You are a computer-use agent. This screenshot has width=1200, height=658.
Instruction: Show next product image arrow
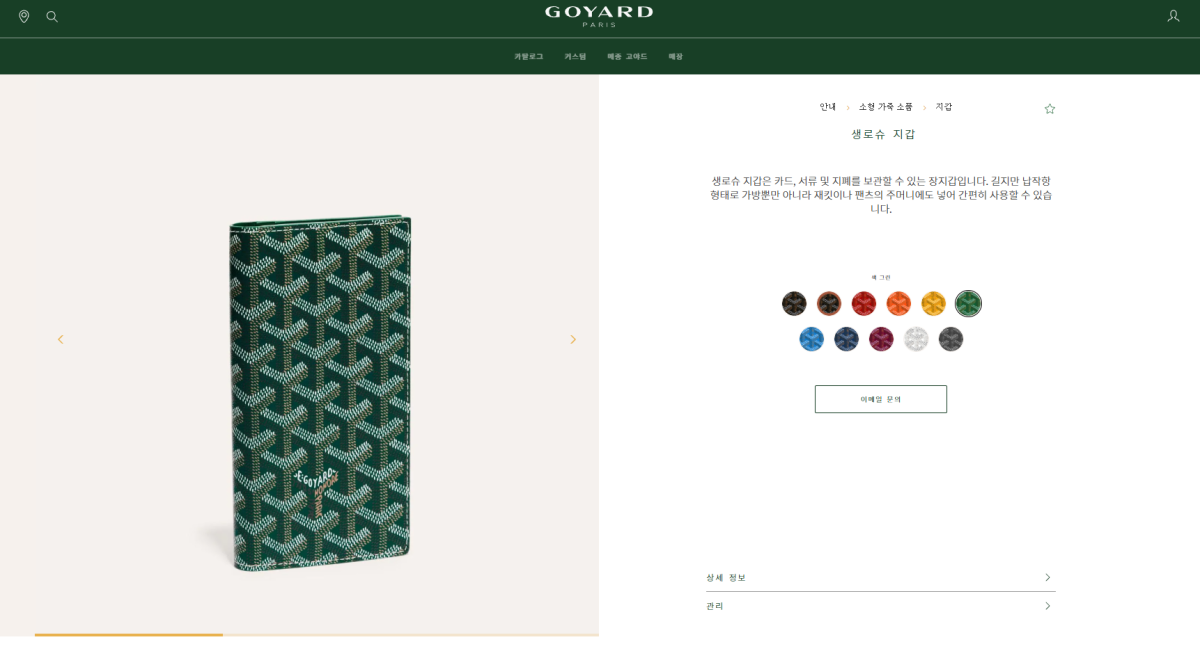[573, 339]
